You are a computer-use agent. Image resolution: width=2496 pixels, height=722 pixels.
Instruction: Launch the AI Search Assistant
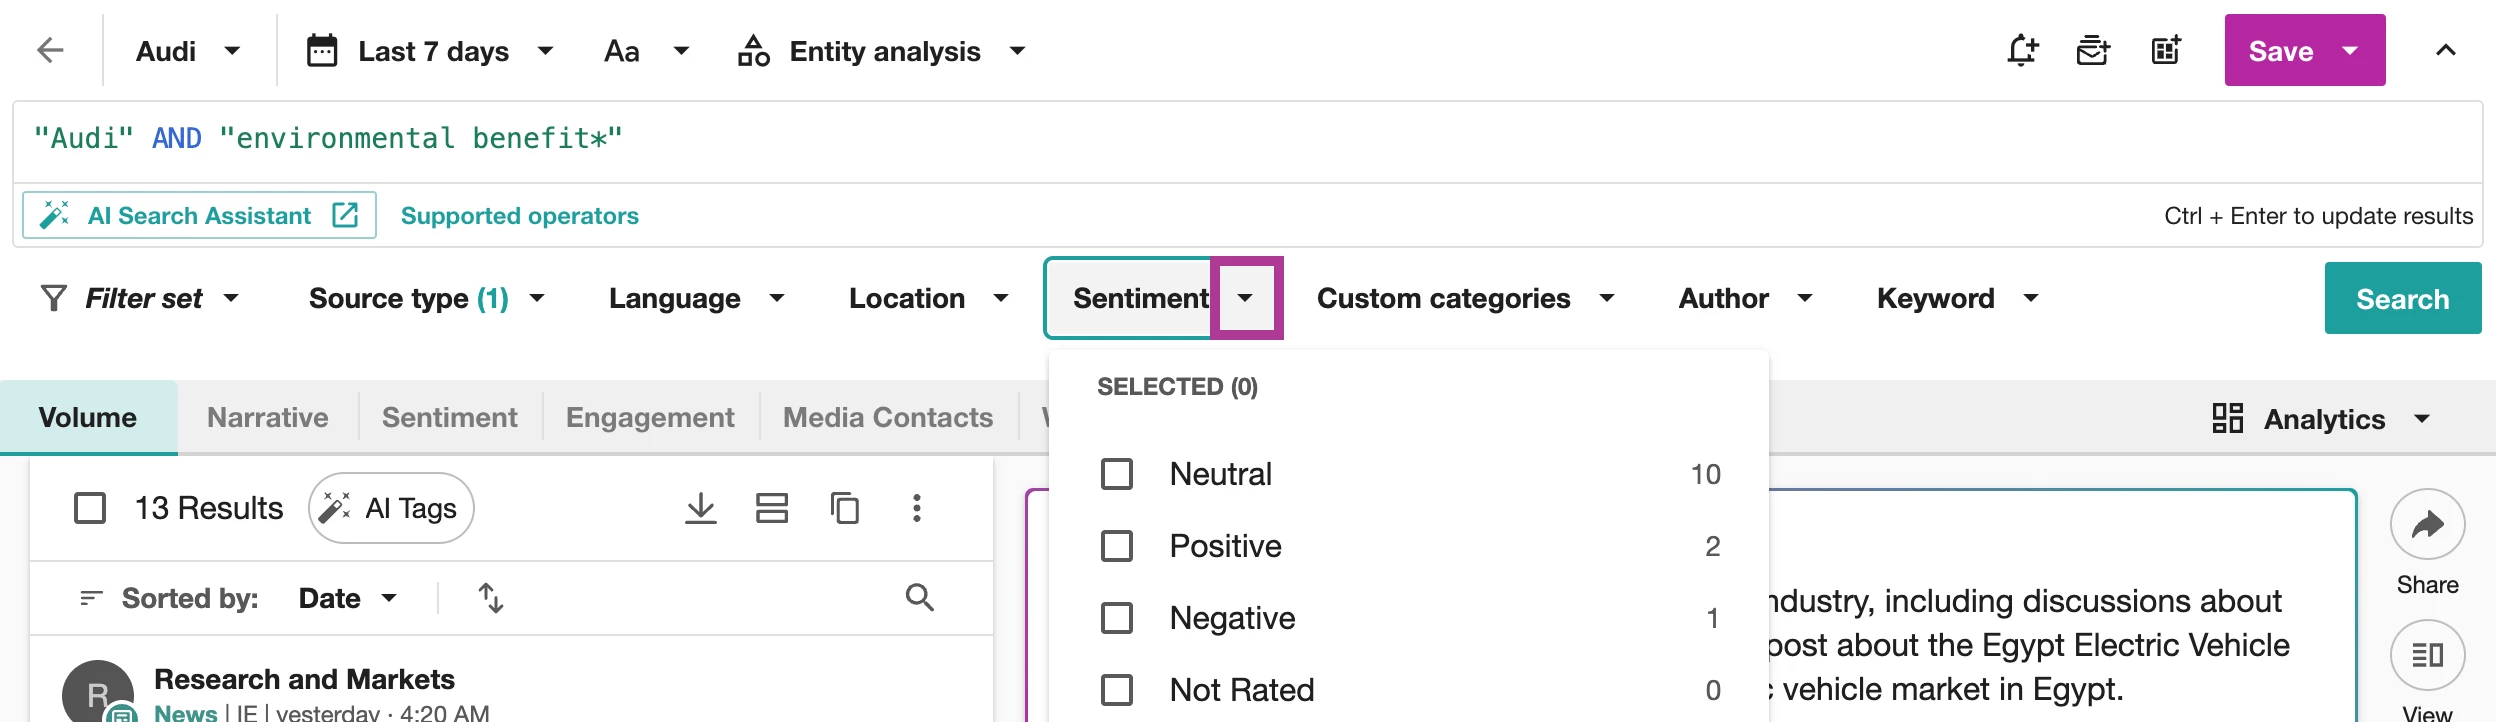coord(199,216)
